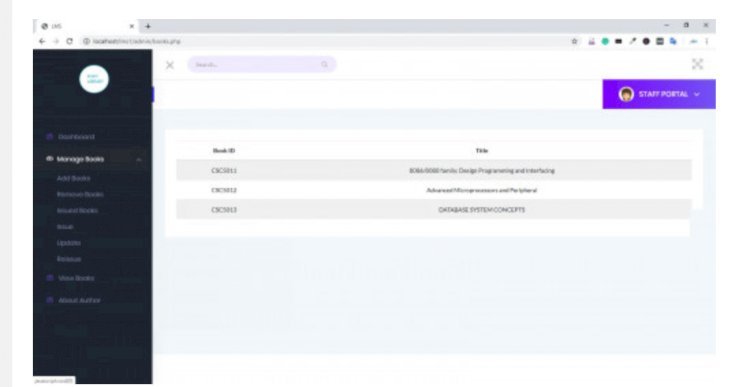Click the About Author sidebar icon
Image resolution: width=750 pixels, height=387 pixels.
[x=49, y=300]
